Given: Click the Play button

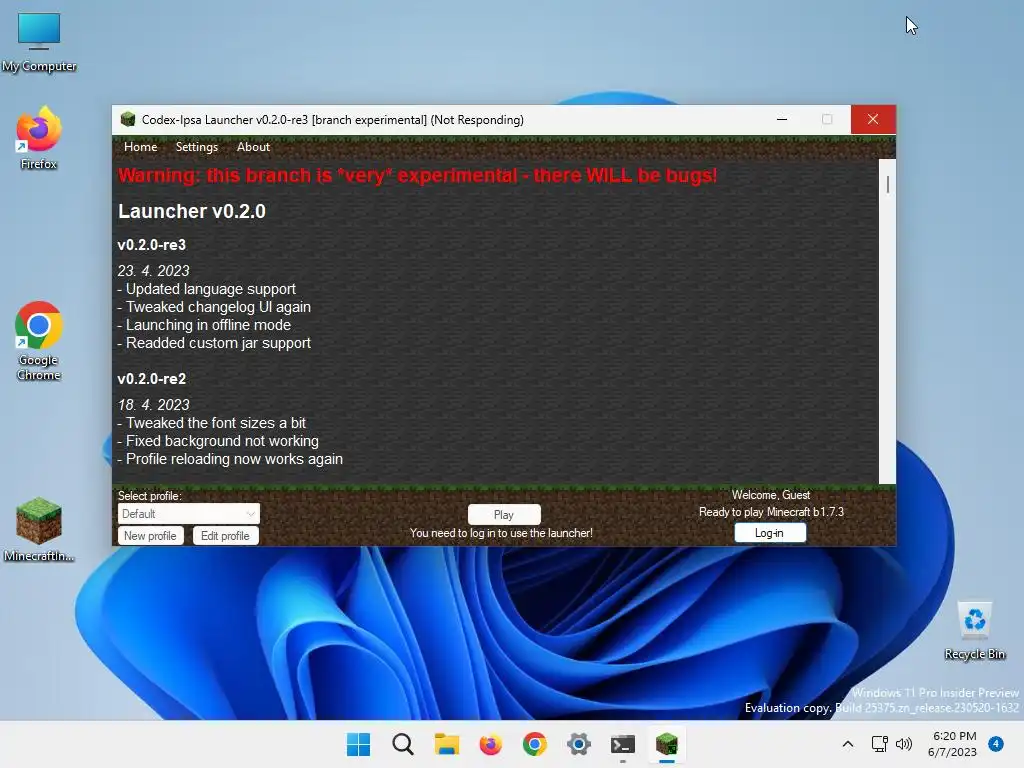Looking at the screenshot, I should click(x=504, y=515).
